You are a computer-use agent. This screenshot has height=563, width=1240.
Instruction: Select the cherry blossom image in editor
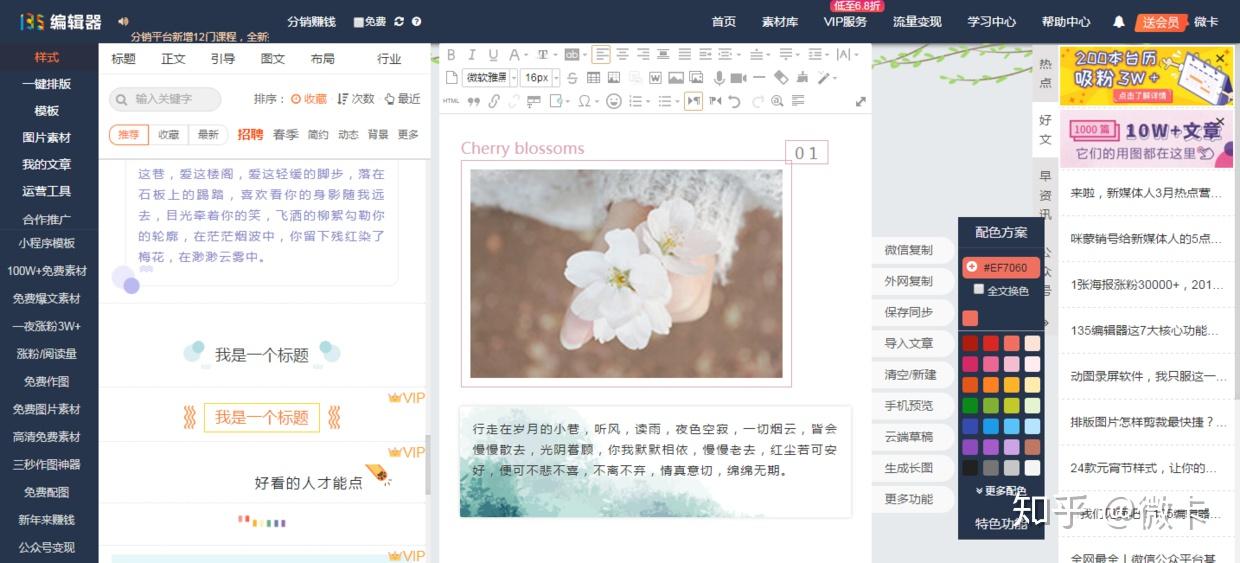626,273
